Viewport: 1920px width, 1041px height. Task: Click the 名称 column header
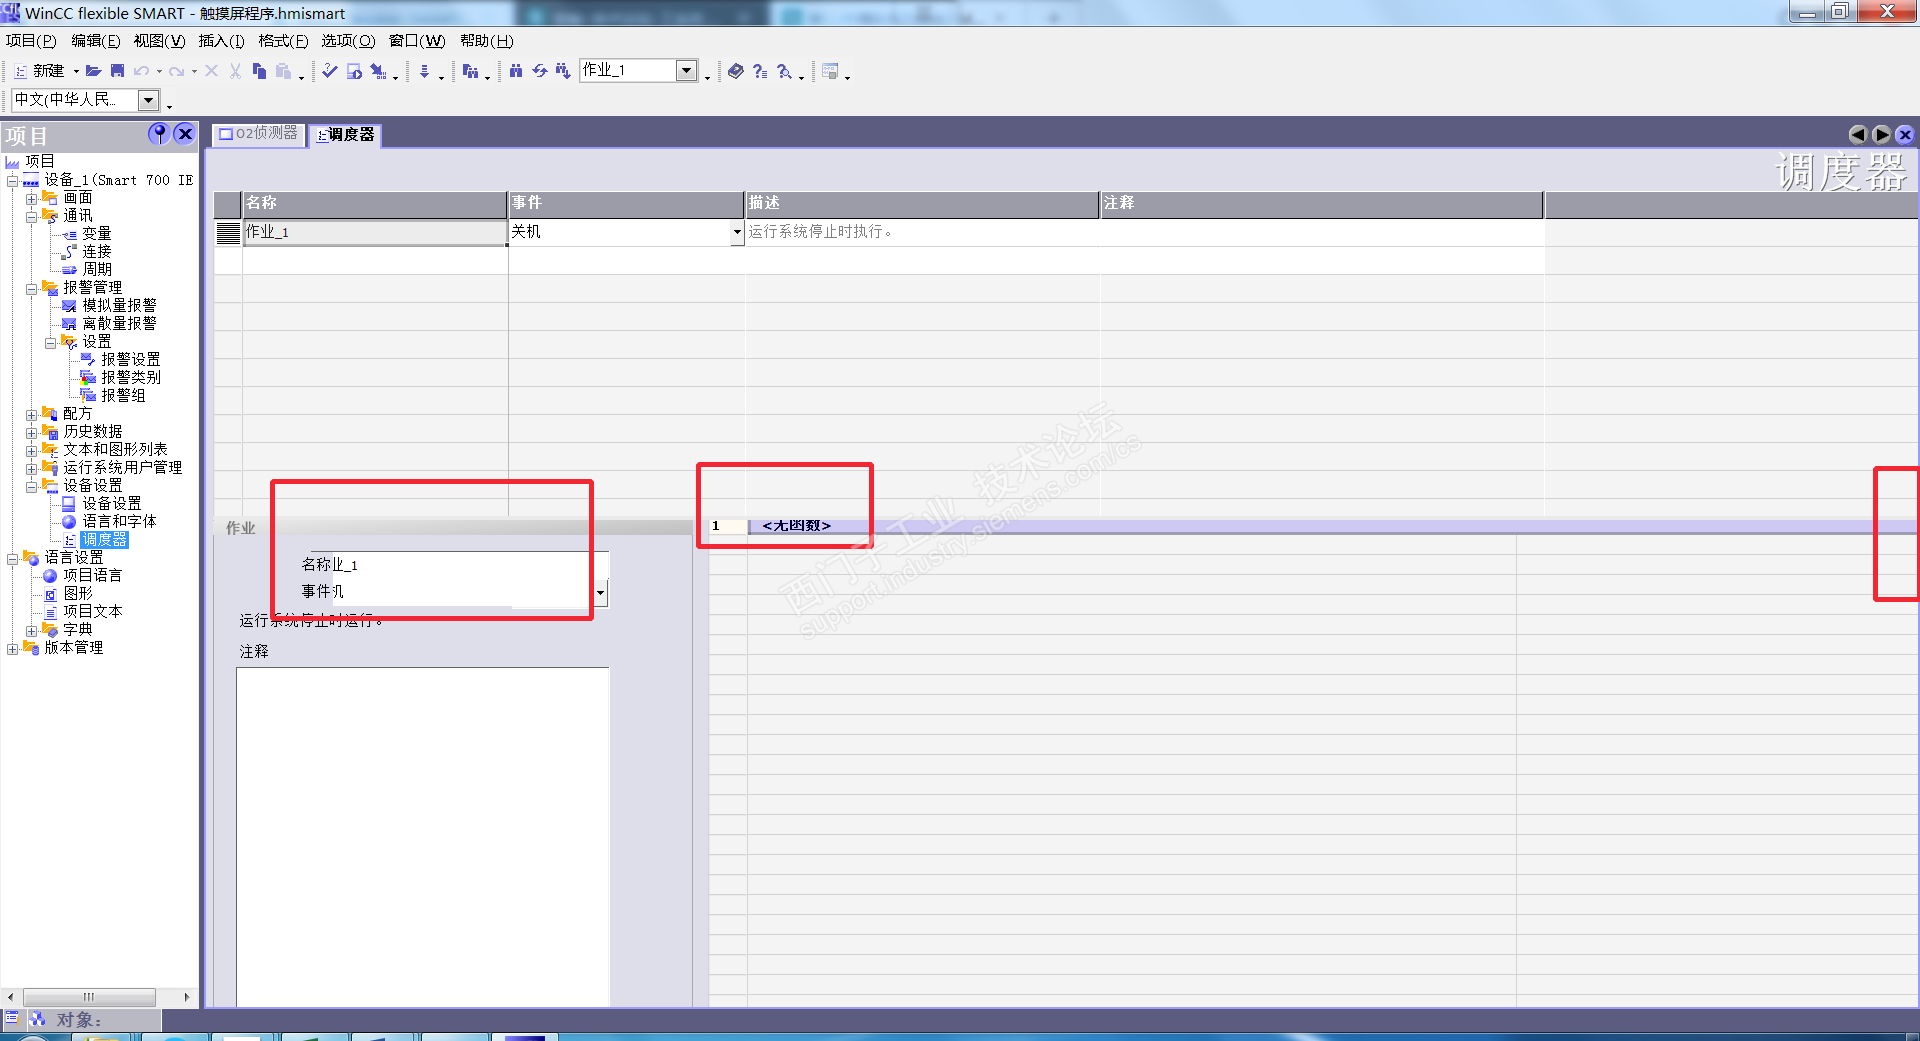click(375, 204)
